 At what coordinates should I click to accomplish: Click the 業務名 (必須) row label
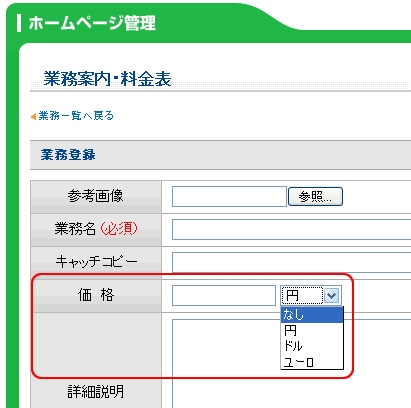[96, 229]
